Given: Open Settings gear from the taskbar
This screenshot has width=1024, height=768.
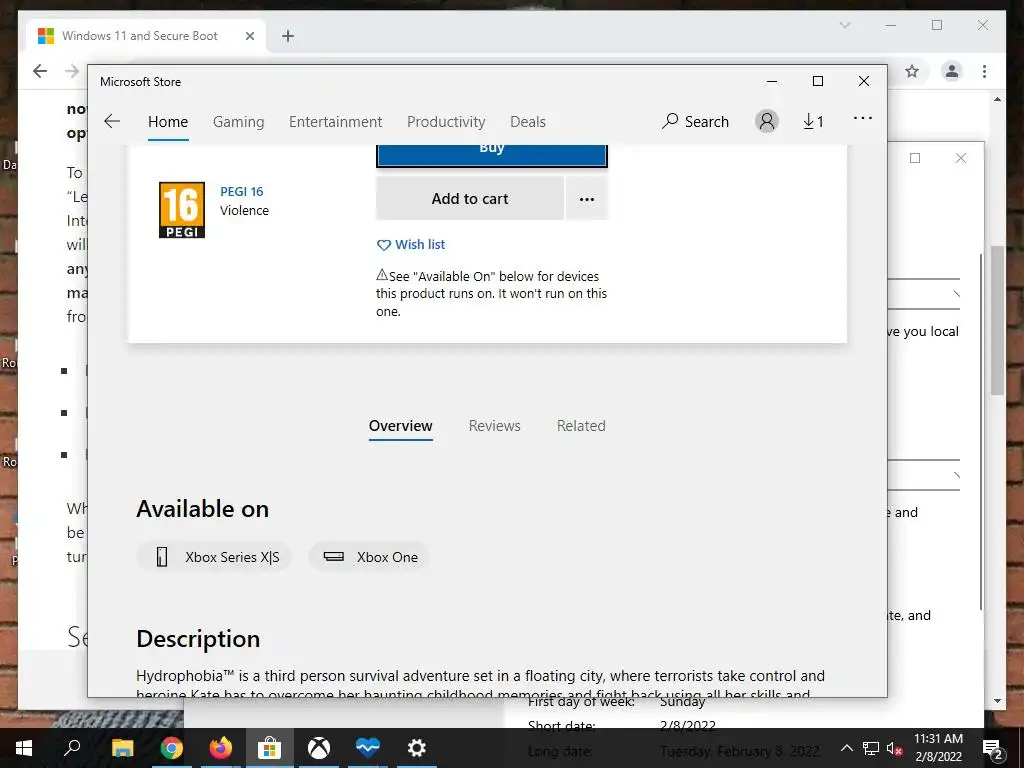Looking at the screenshot, I should coord(417,748).
